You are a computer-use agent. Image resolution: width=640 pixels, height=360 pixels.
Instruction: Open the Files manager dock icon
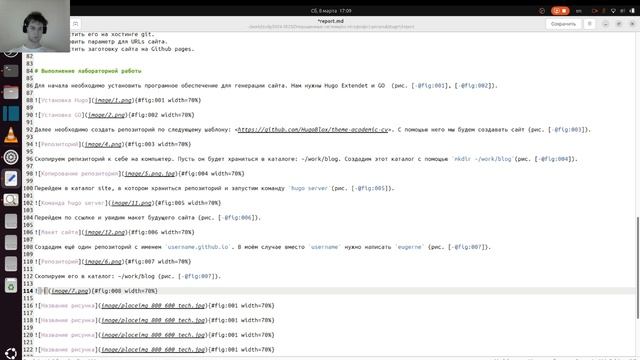(11, 92)
